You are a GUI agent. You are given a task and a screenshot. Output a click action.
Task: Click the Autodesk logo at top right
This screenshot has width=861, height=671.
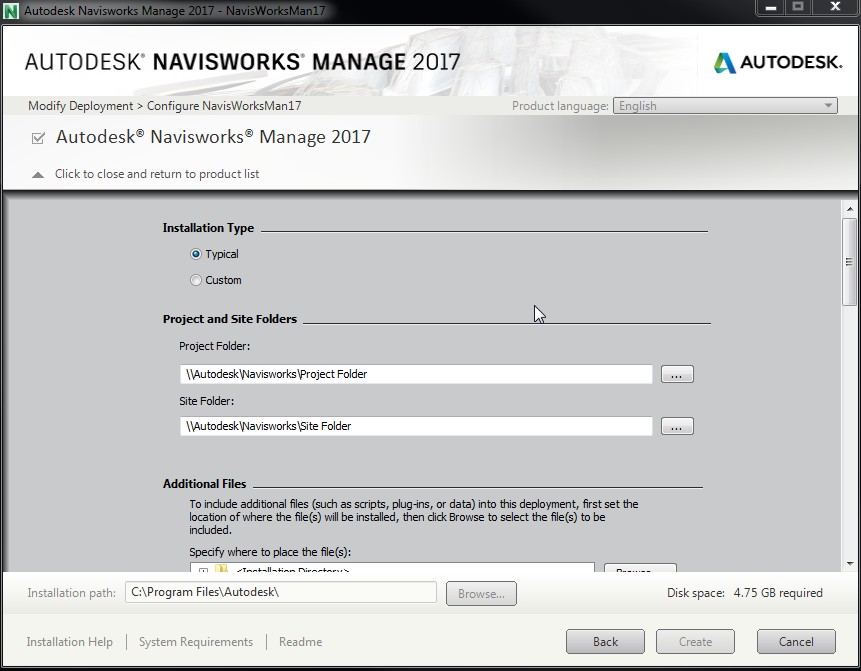point(778,61)
